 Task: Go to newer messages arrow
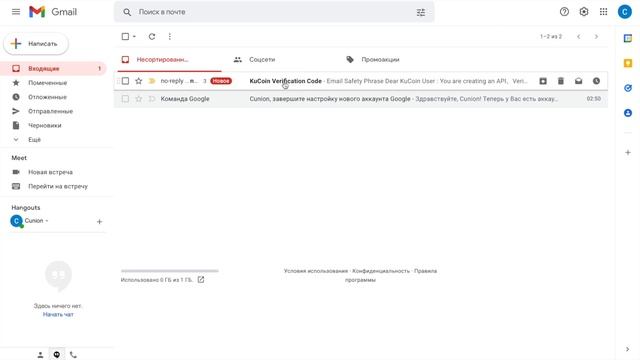click(578, 37)
